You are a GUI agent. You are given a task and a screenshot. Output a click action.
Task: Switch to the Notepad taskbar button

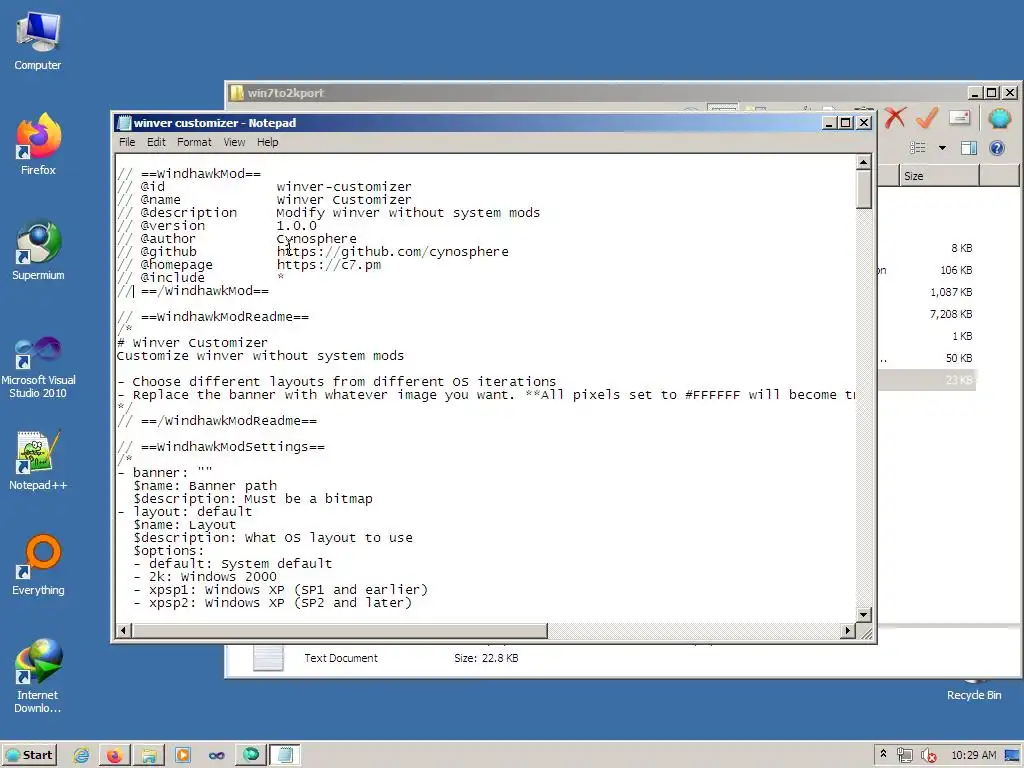coord(285,755)
